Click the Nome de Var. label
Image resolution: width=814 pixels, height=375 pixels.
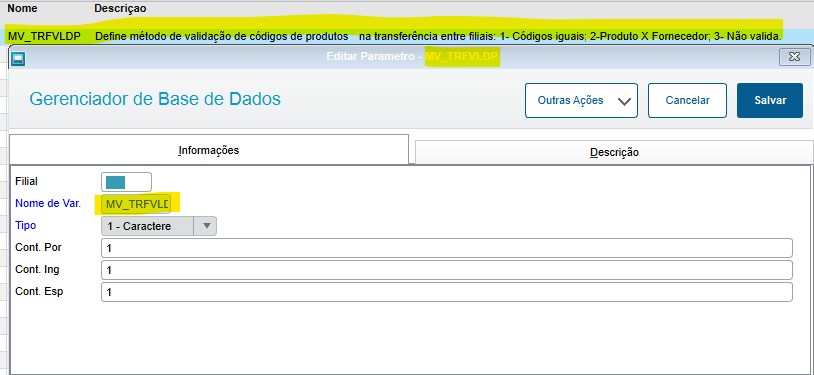pyautogui.click(x=48, y=204)
